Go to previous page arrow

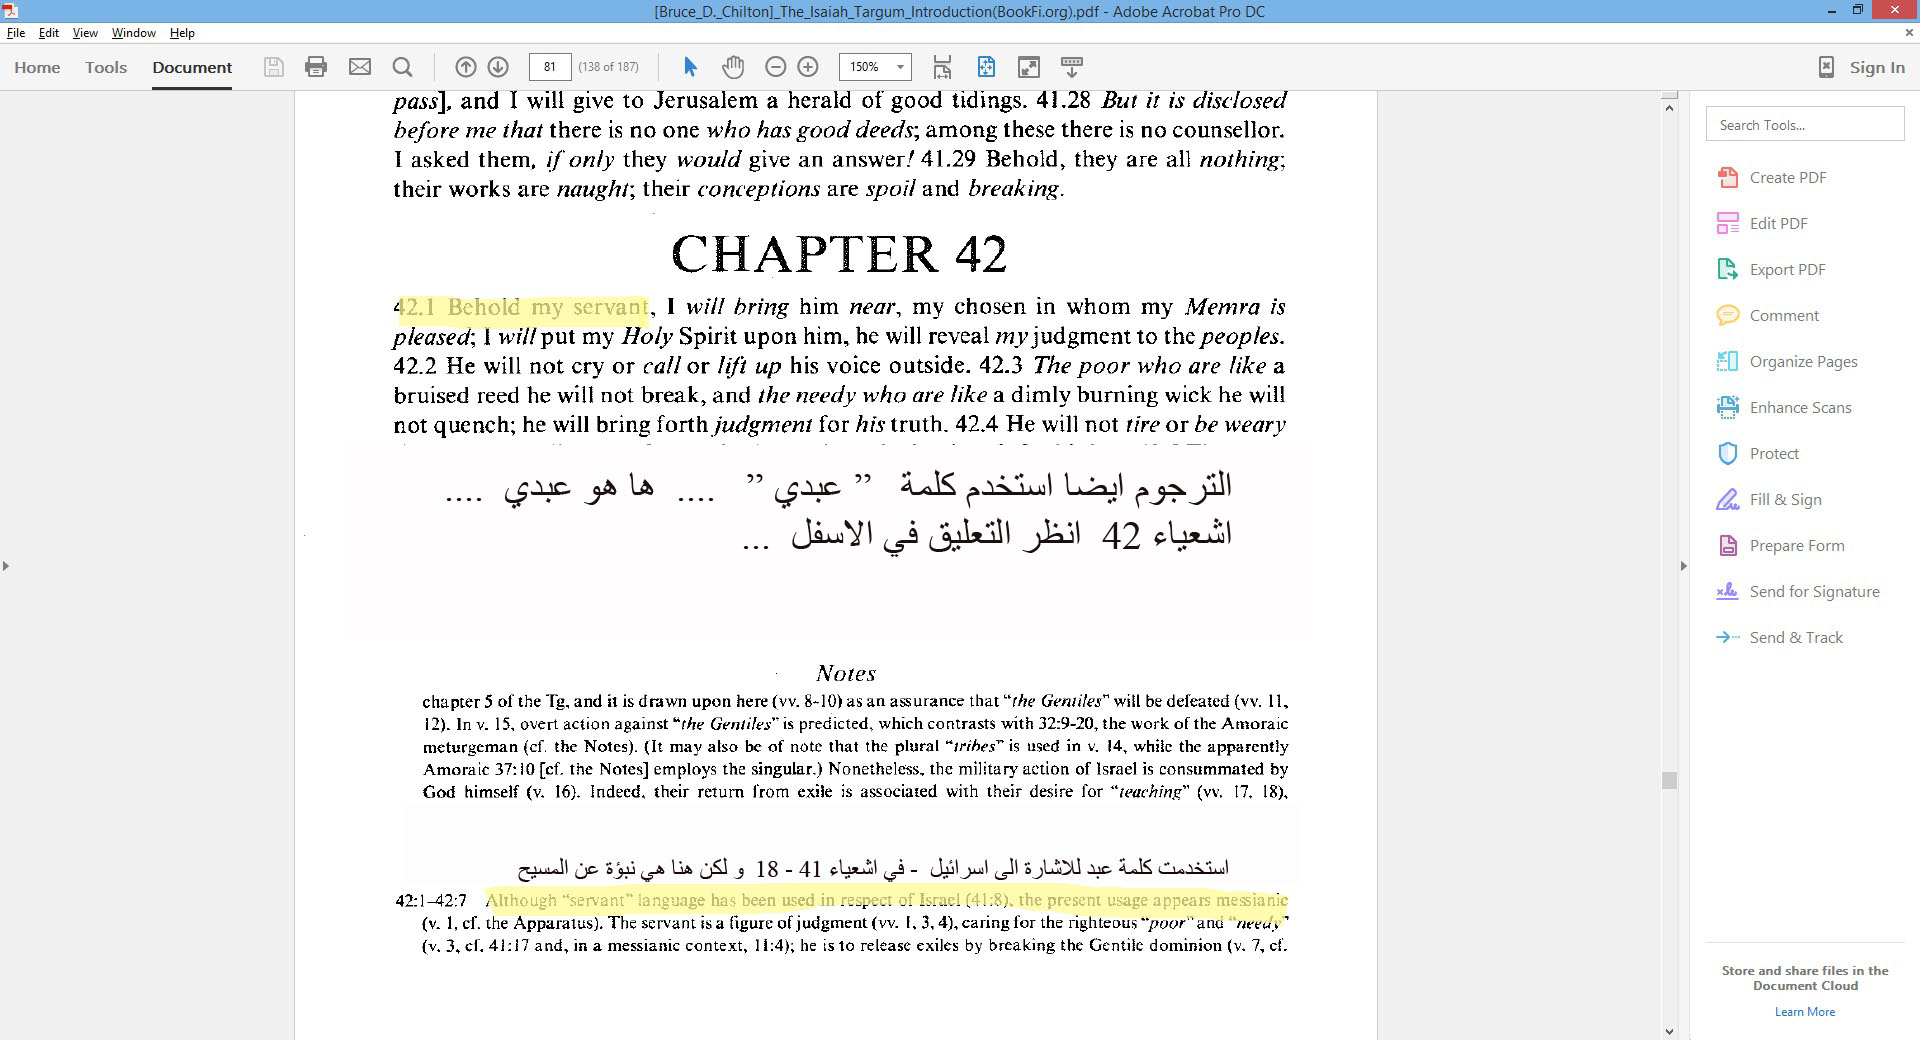pos(466,67)
